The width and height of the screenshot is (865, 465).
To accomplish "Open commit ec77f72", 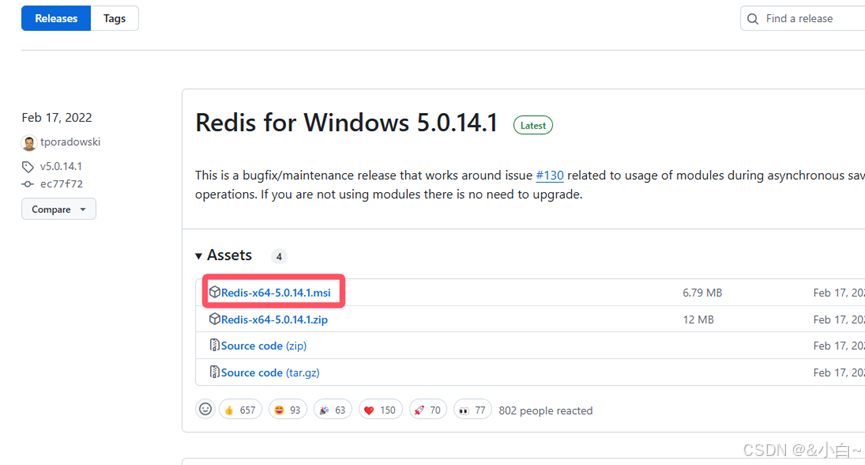I will pos(61,184).
